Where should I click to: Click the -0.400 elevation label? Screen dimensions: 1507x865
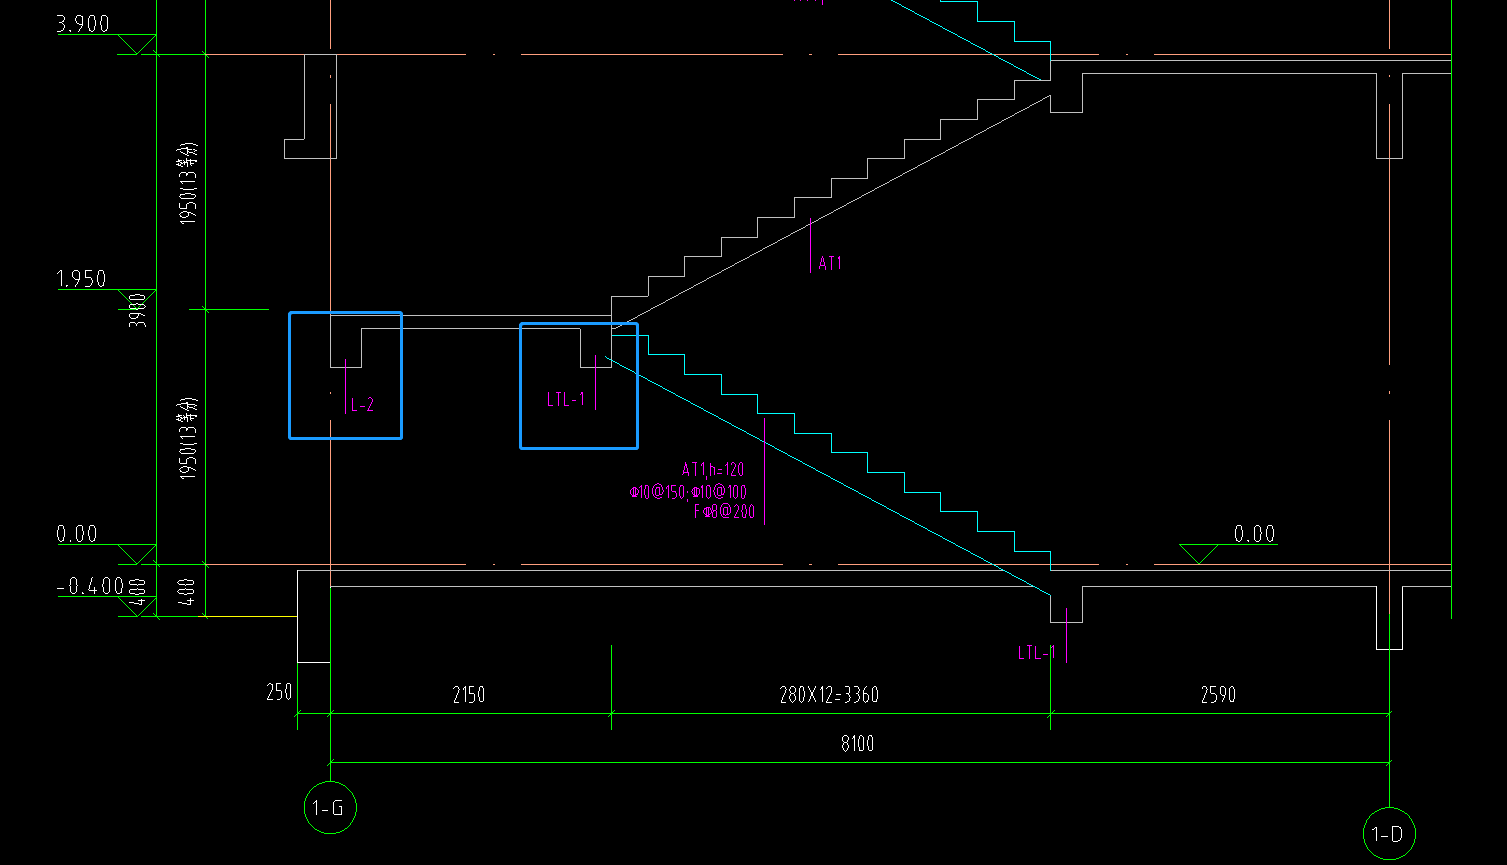pyautogui.click(x=90, y=586)
